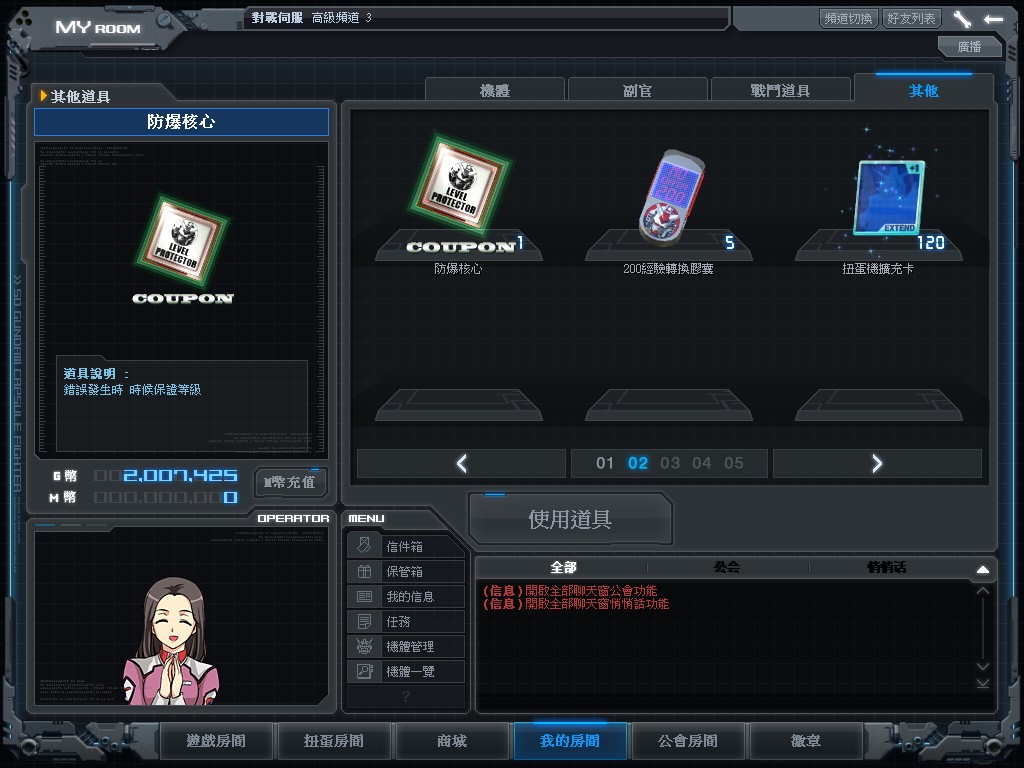1024x768 pixels.
Task: Open the 我的信息 menu entry
Action: 406,596
